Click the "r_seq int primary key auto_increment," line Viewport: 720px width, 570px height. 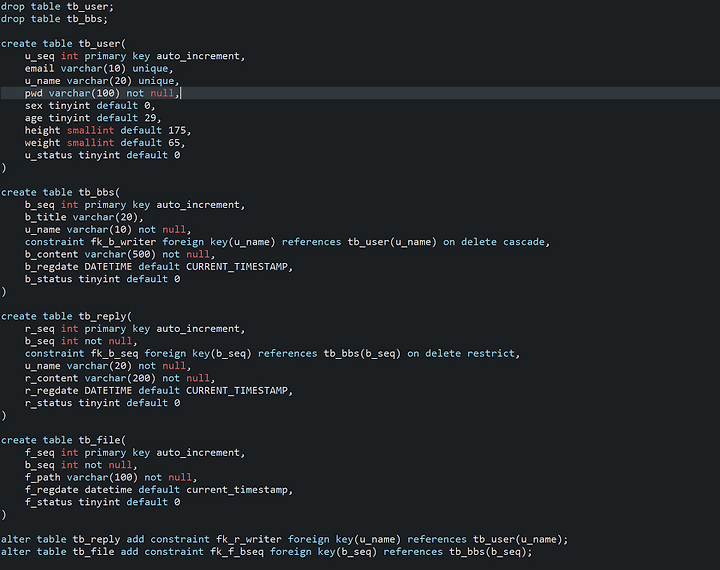[x=135, y=329]
